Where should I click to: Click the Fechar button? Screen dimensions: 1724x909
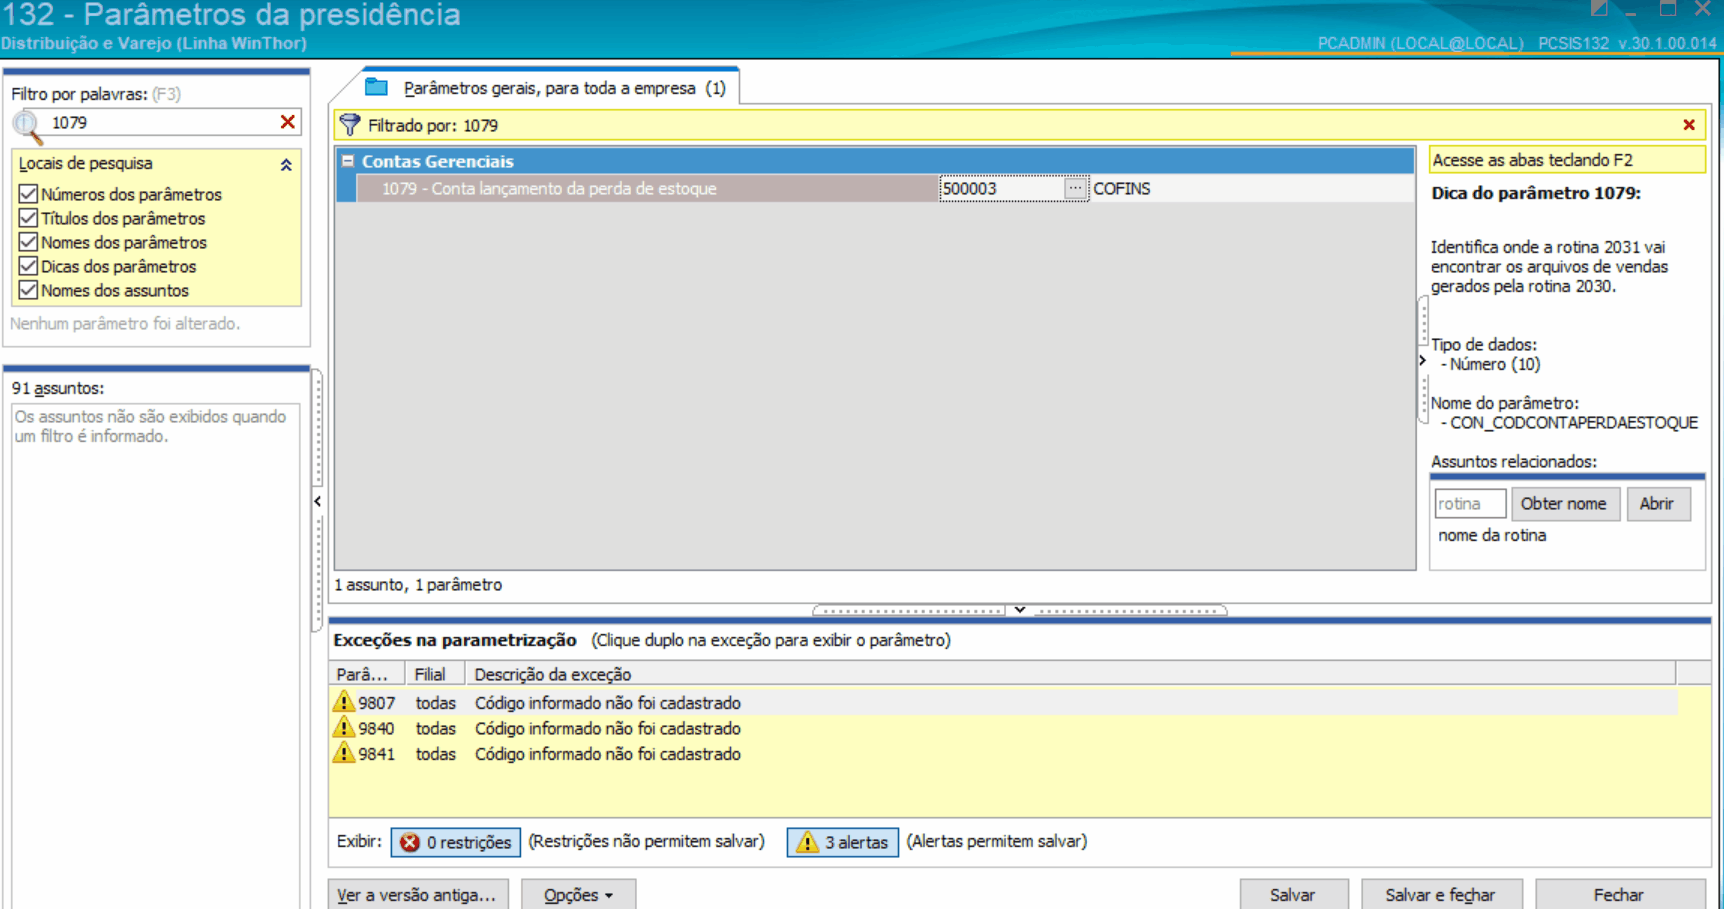coord(1620,895)
